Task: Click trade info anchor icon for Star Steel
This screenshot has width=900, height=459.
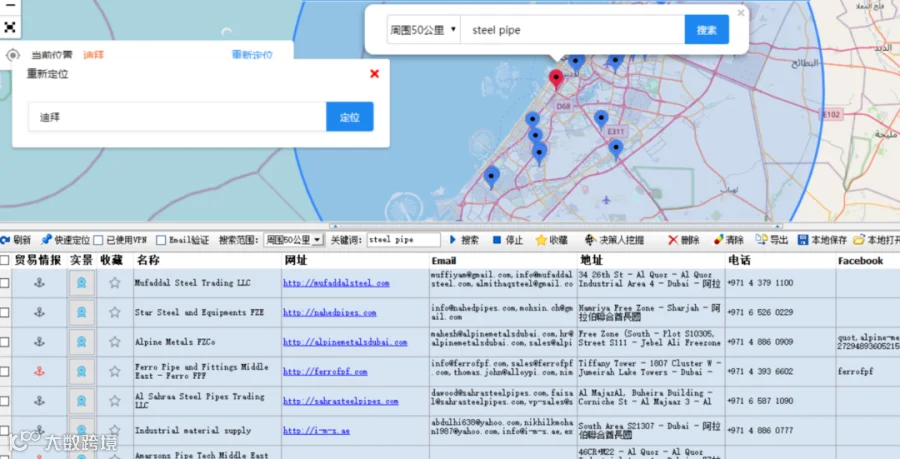Action: click(x=39, y=312)
